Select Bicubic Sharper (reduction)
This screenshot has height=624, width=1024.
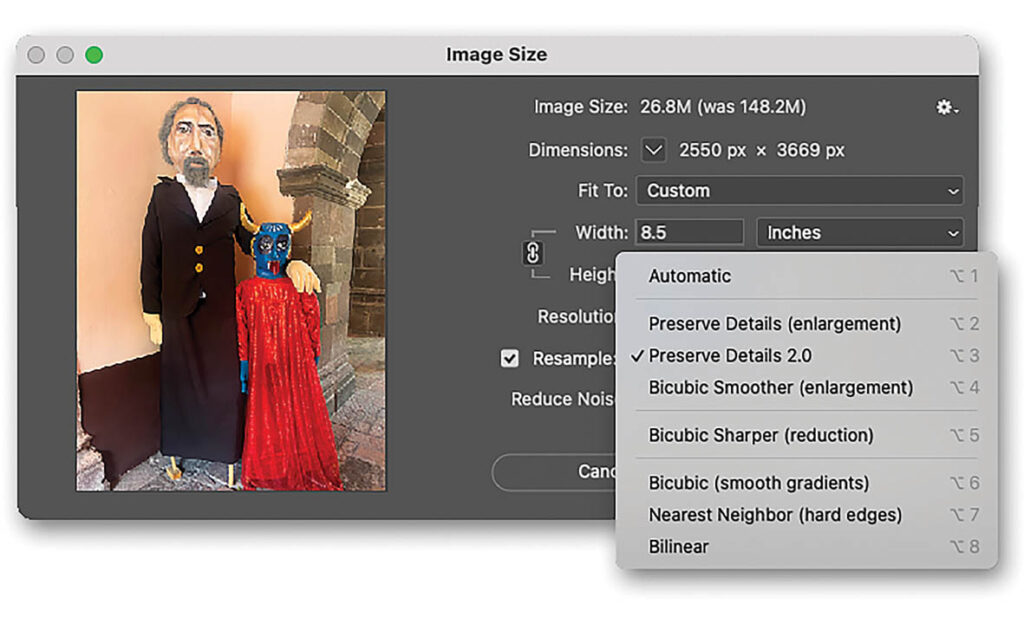pos(761,435)
